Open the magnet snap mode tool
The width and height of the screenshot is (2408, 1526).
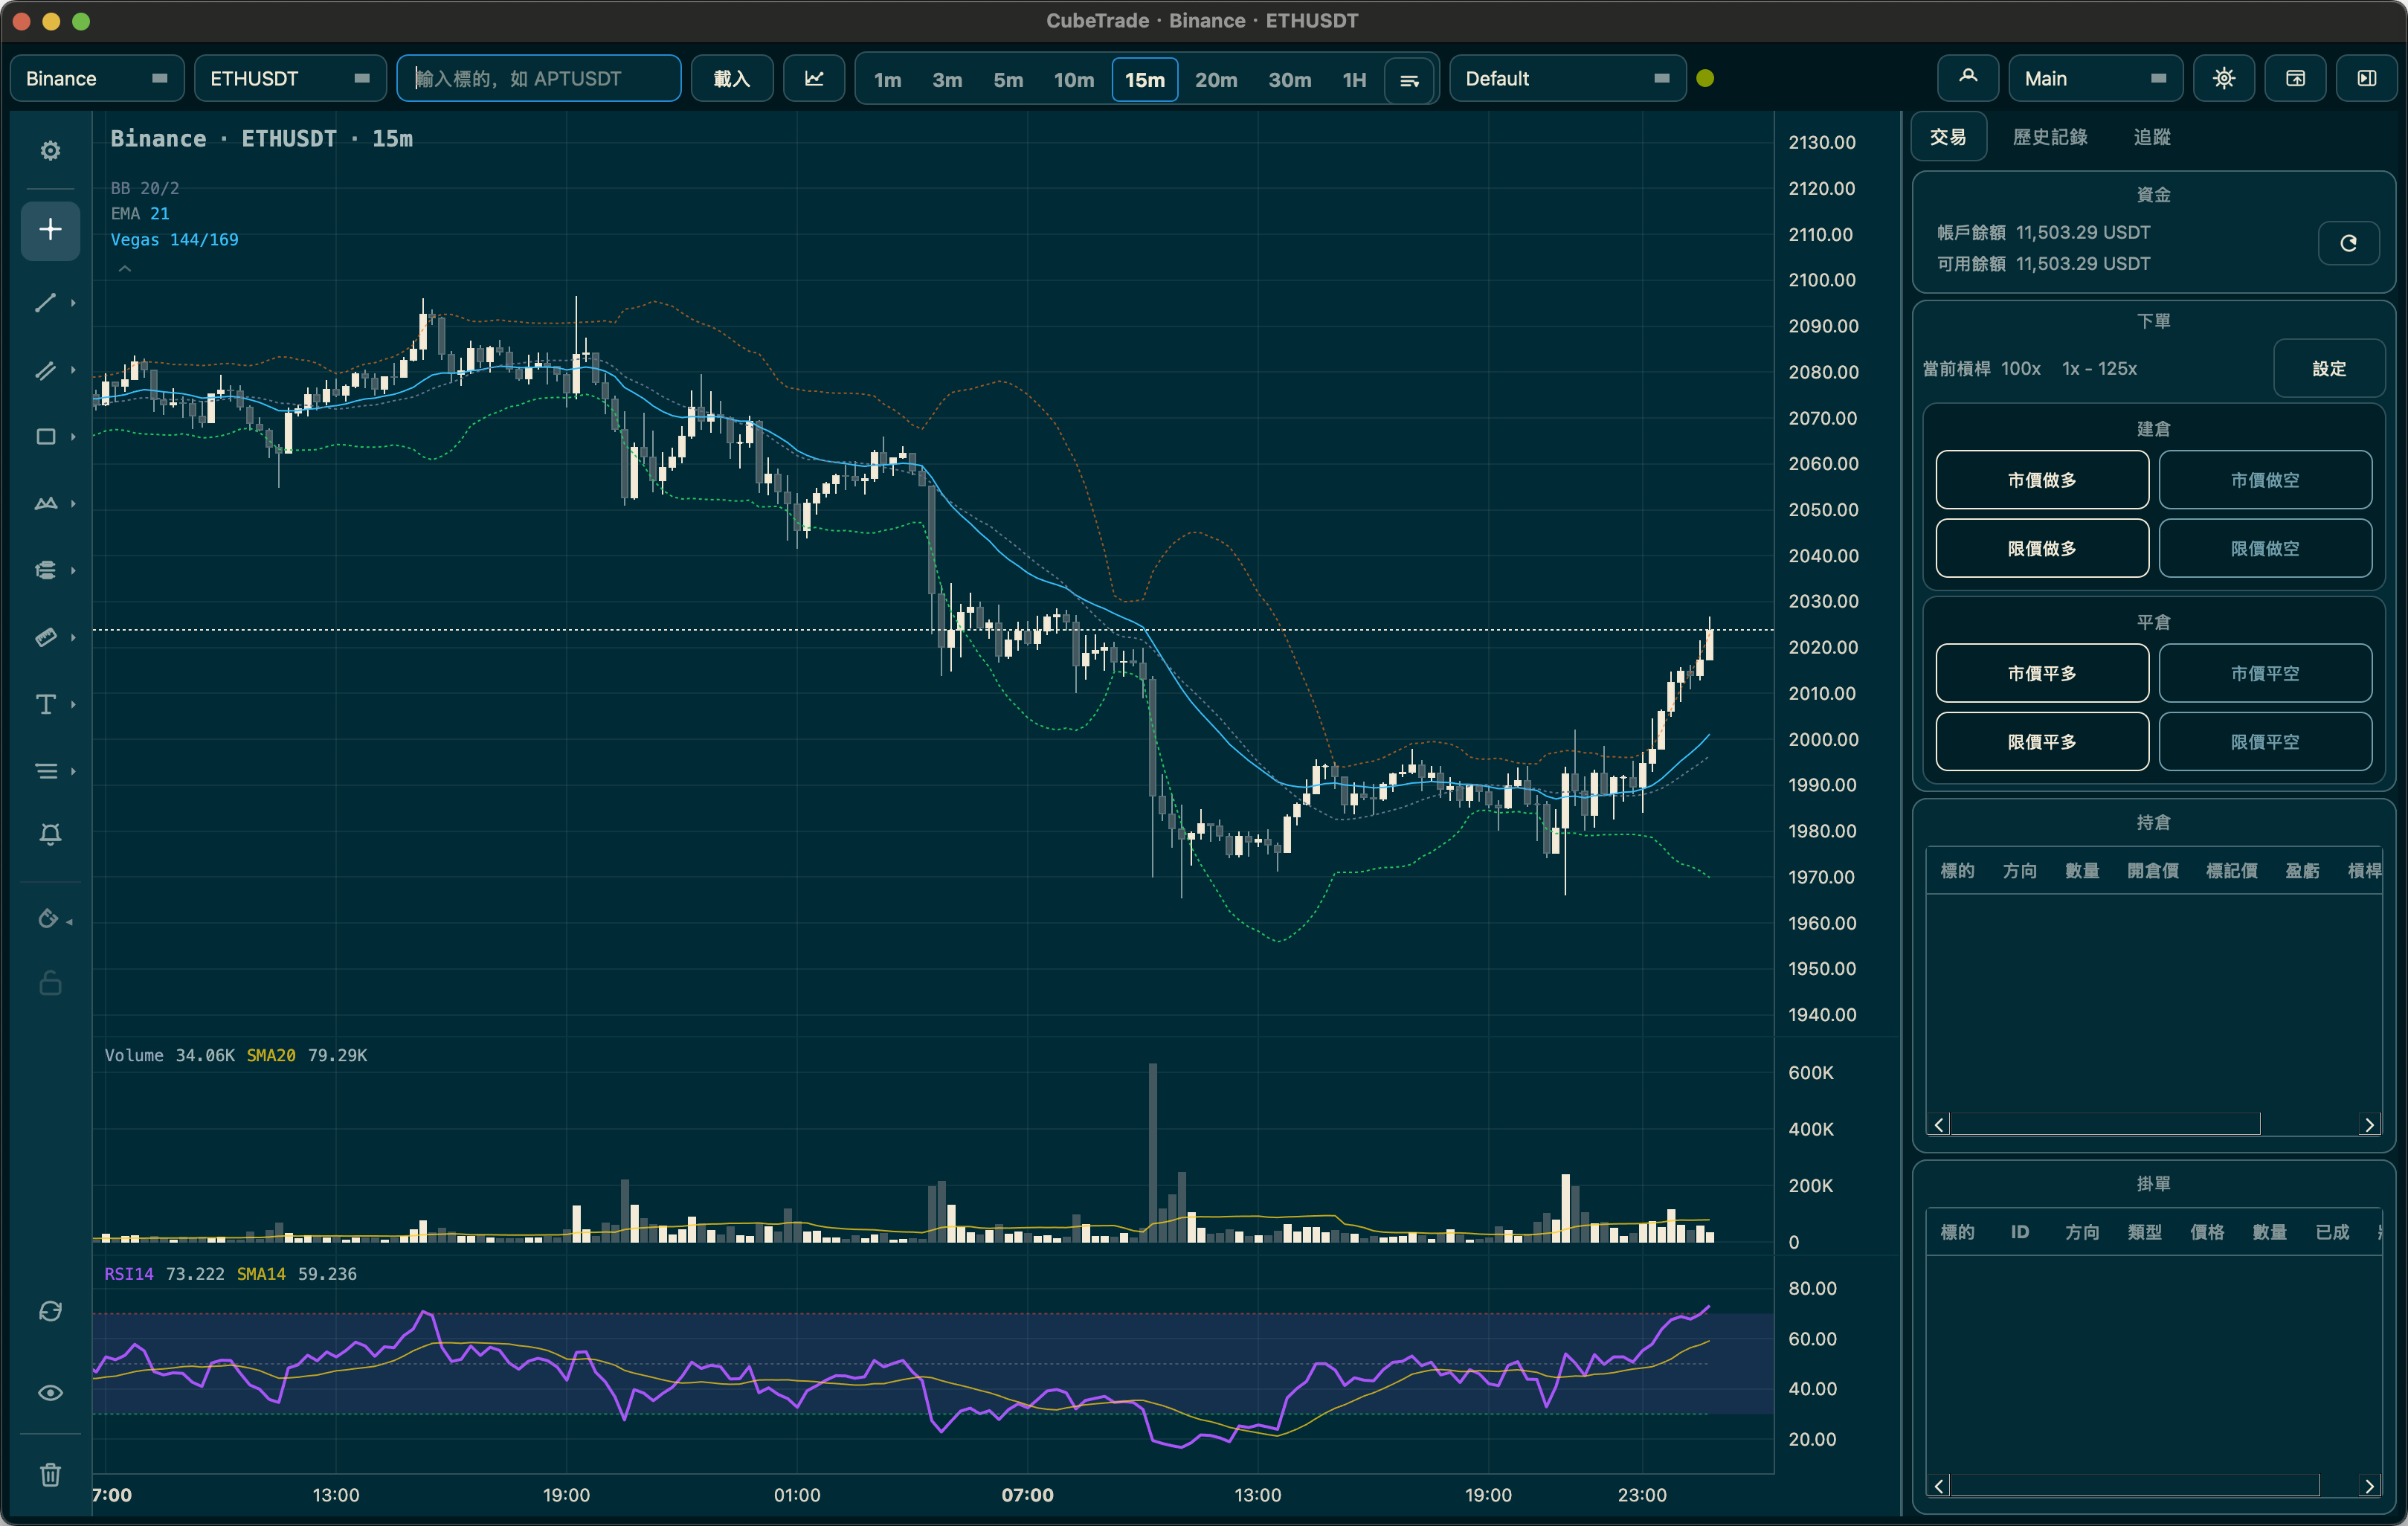coord(48,918)
